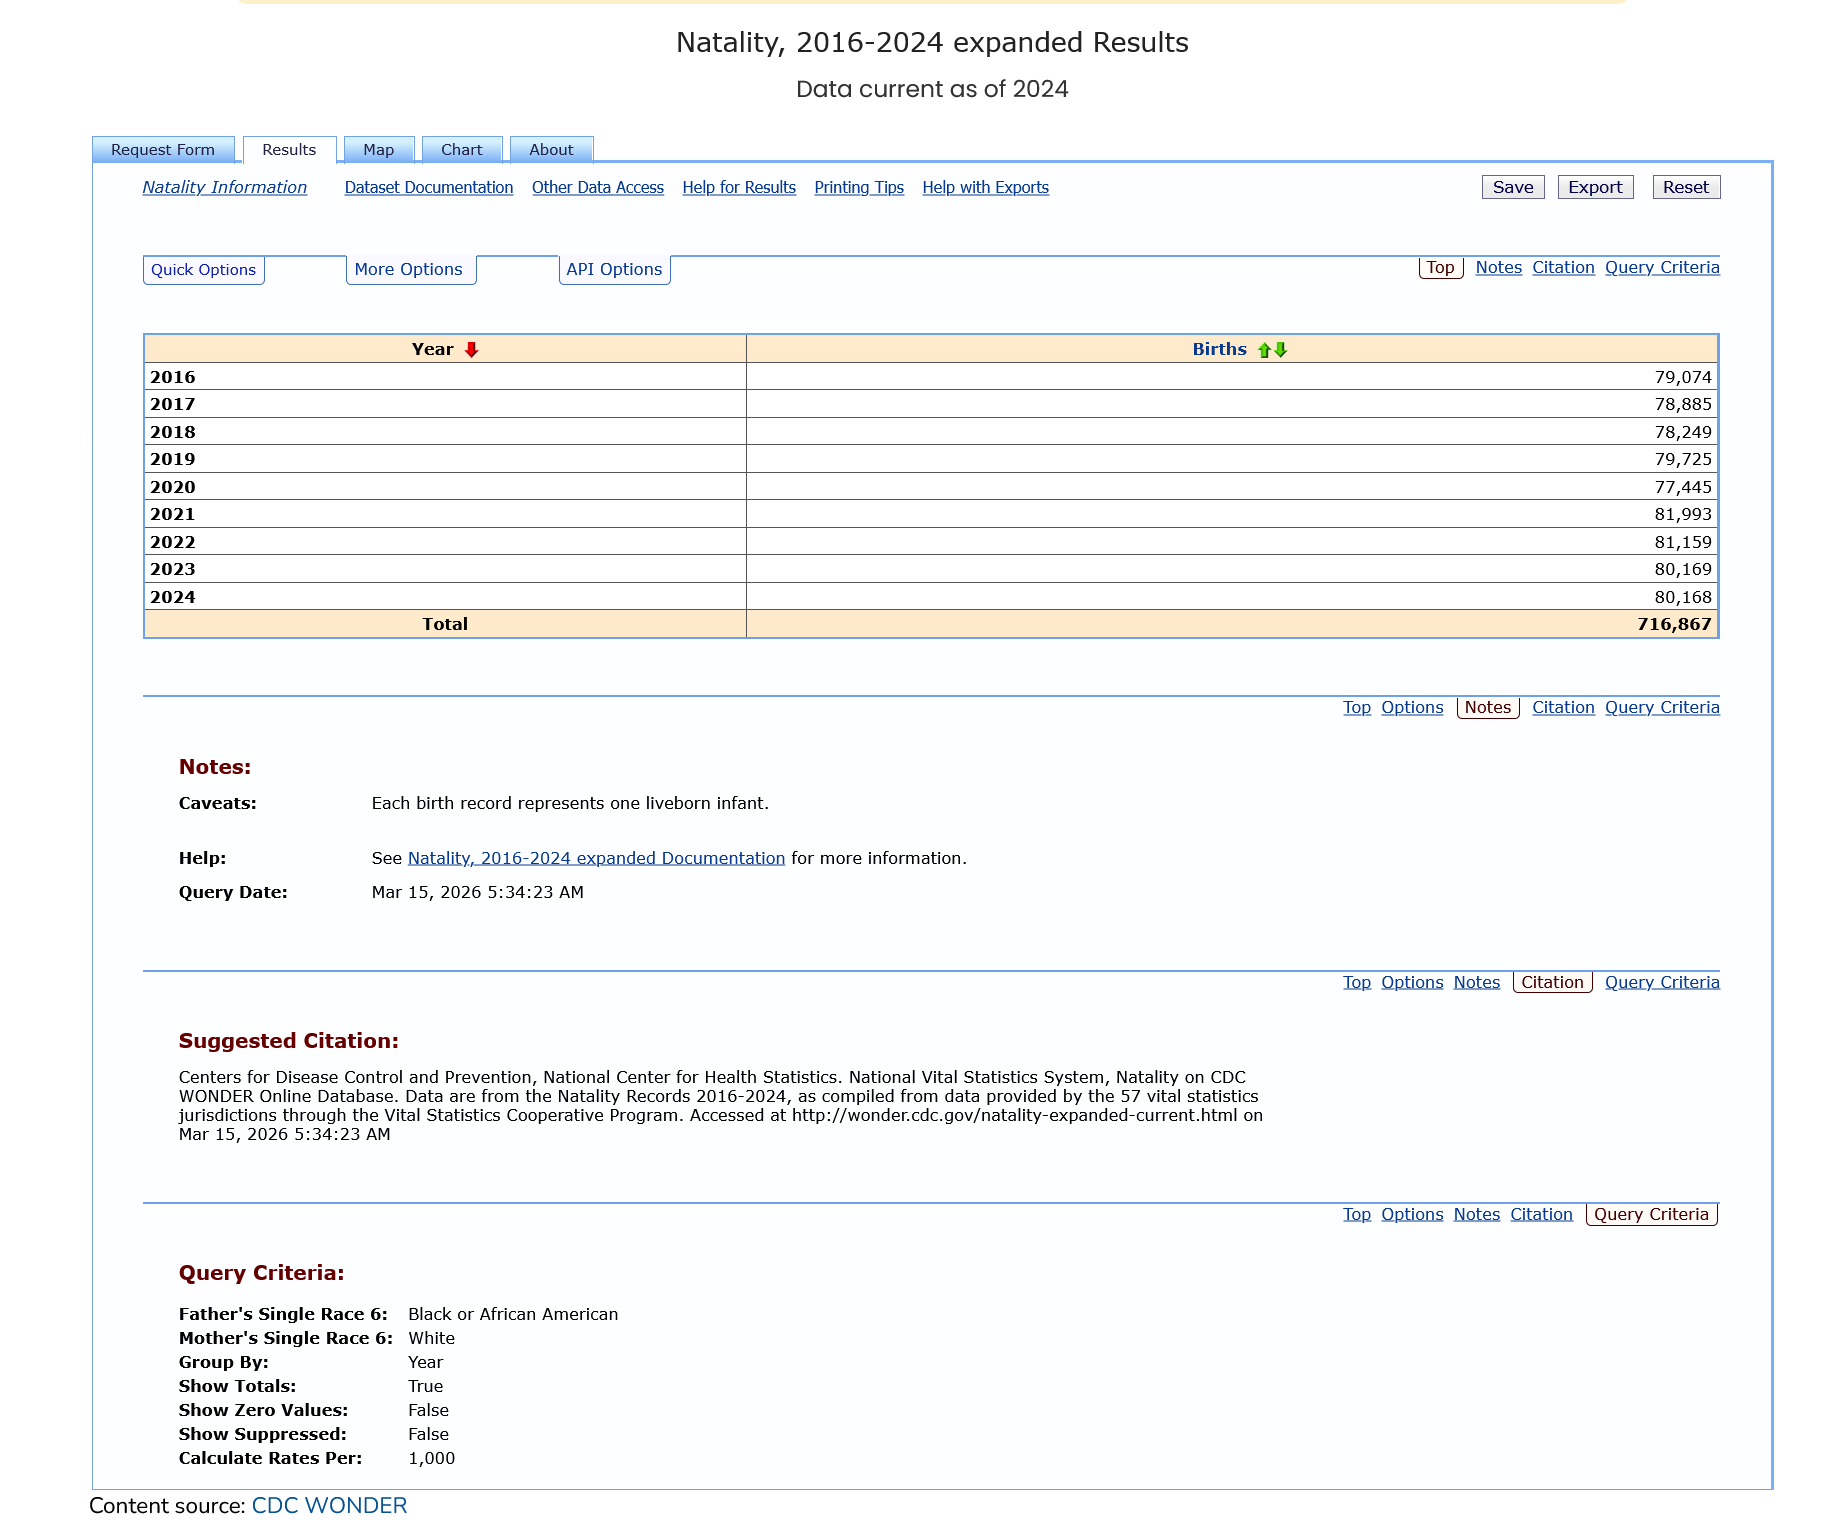This screenshot has width=1846, height=1530.
Task: Click the boxed Top link above the results table
Action: tap(1441, 267)
